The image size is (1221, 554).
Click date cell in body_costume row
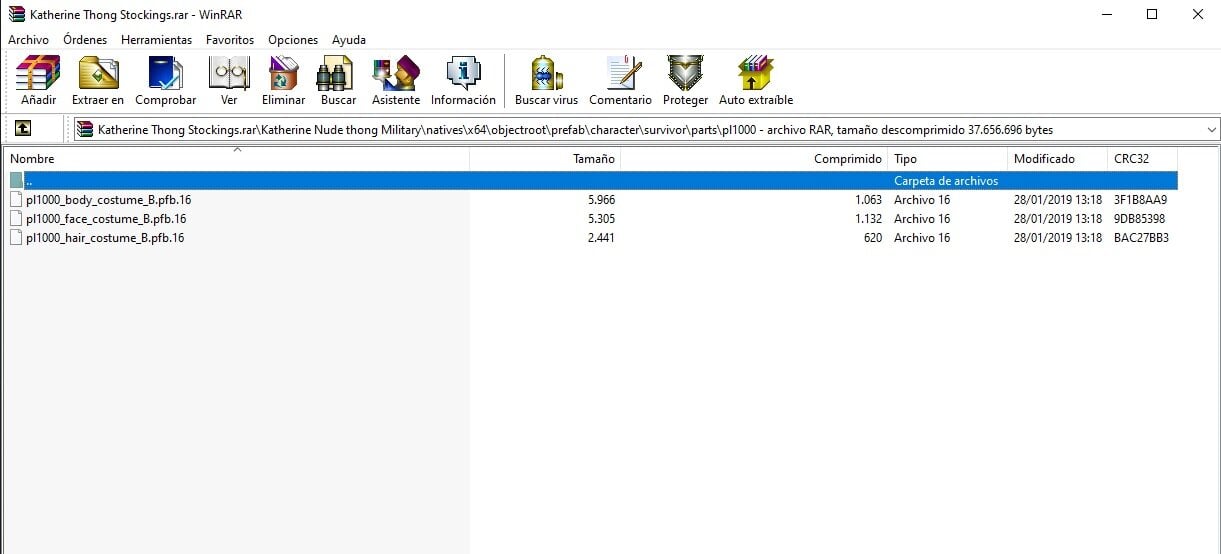pos(1058,200)
